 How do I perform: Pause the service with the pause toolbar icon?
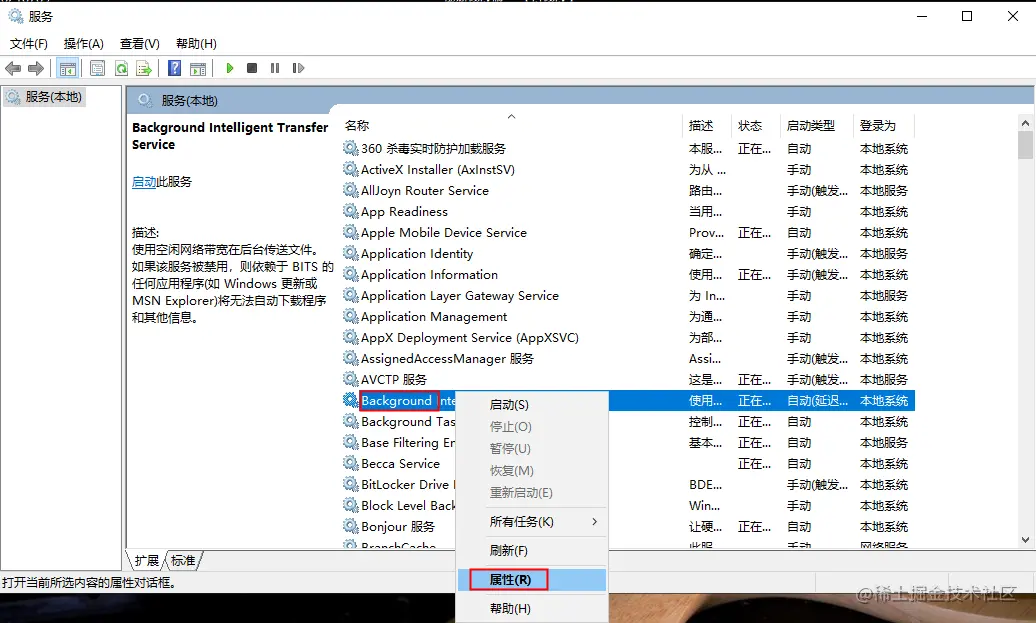click(x=275, y=68)
